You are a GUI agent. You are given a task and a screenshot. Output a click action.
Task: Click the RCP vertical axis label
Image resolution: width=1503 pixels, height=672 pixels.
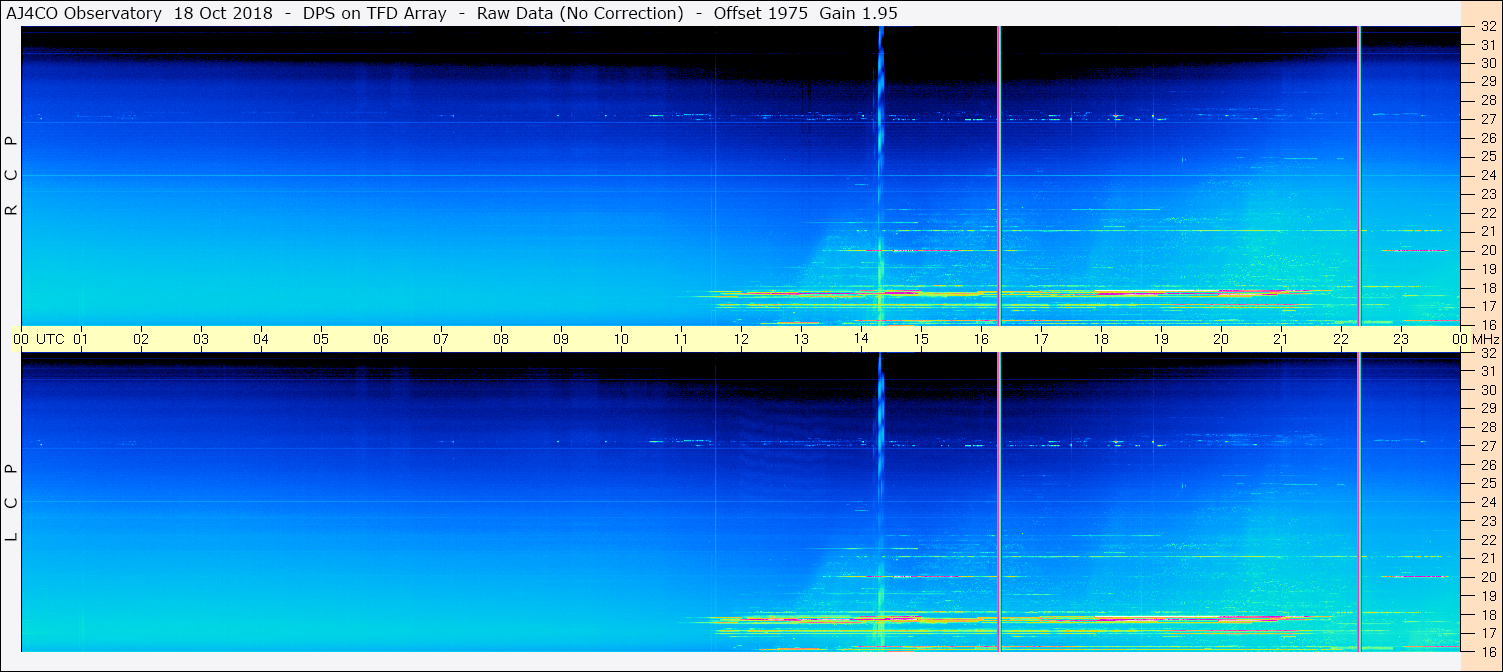(x=11, y=175)
